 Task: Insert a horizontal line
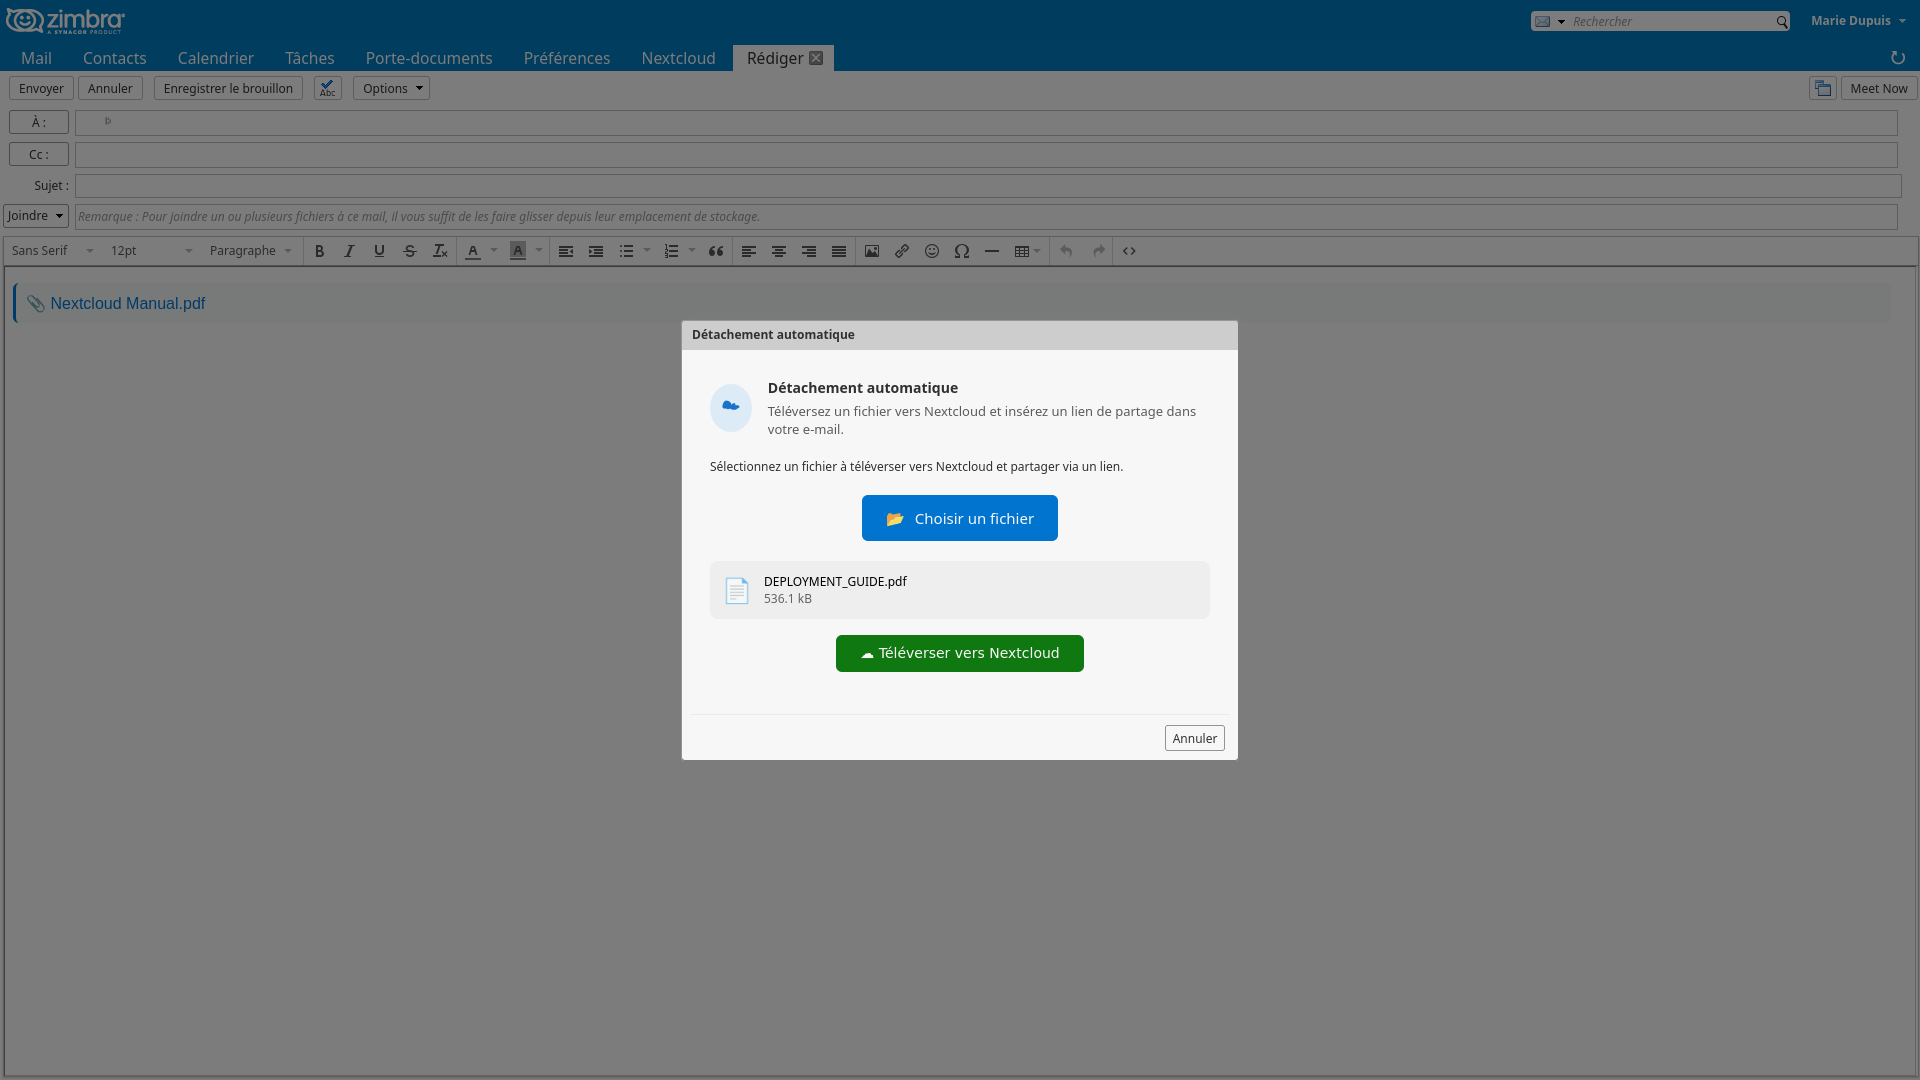coord(992,251)
